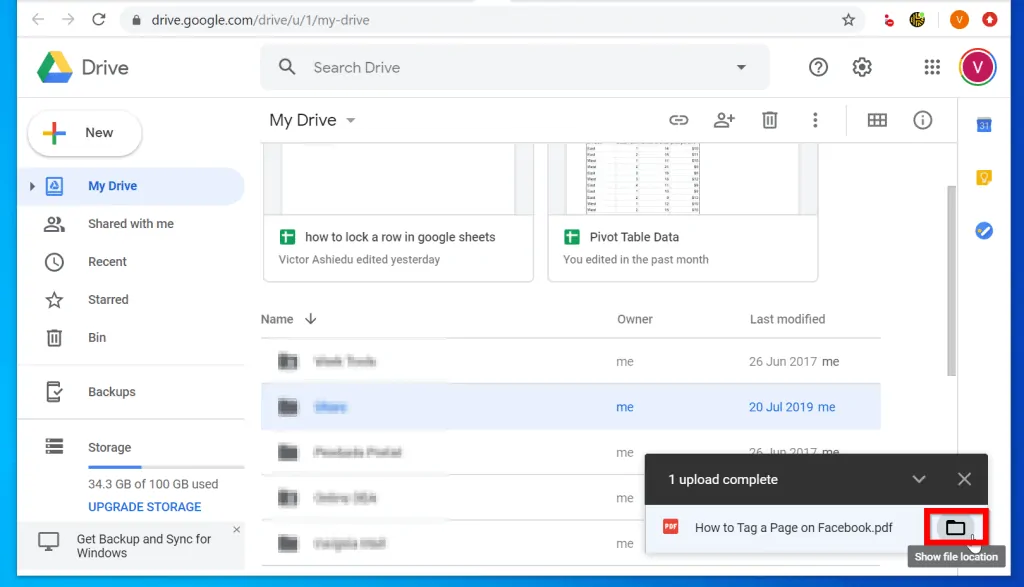Open the Google apps grid
1024x587 pixels.
(x=932, y=67)
